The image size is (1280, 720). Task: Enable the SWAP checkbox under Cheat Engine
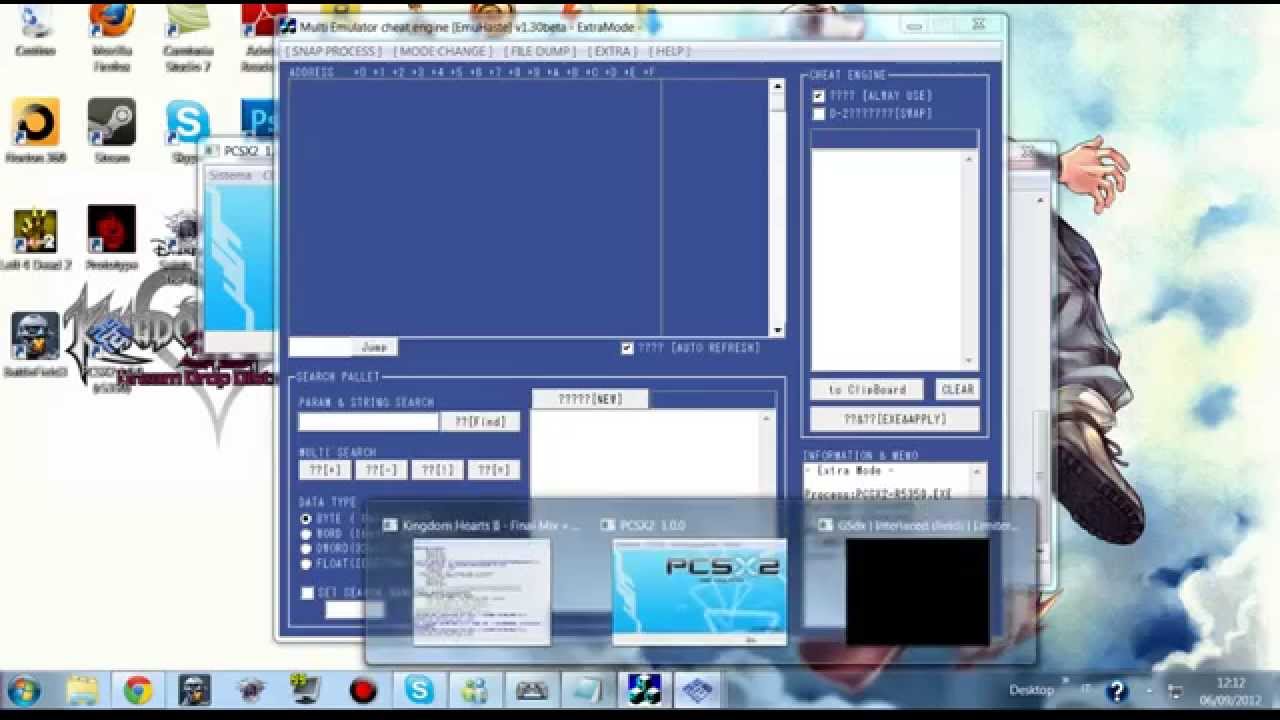(819, 114)
